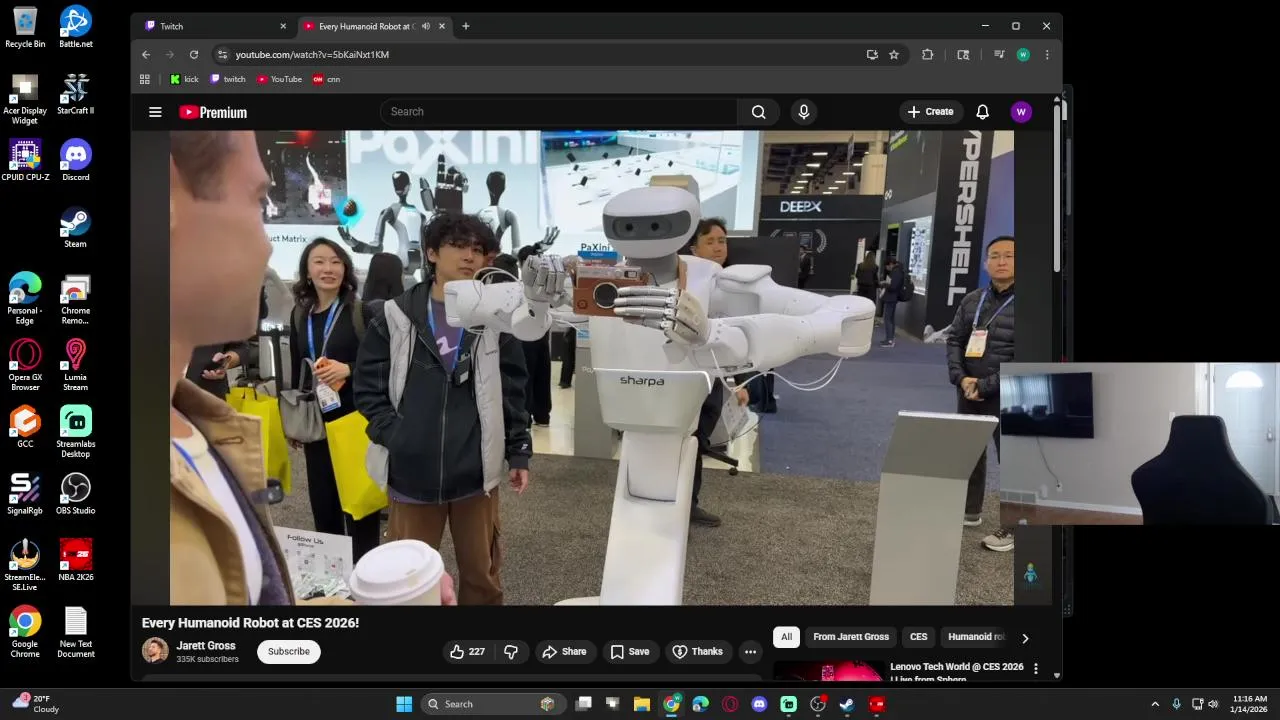The width and height of the screenshot is (1280, 720).
Task: Open Discord from the taskbar
Action: point(759,704)
